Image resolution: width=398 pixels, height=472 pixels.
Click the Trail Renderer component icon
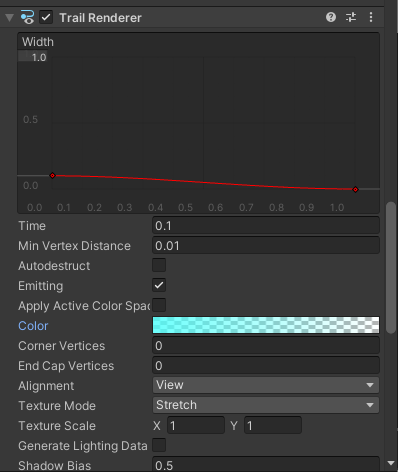coord(27,17)
